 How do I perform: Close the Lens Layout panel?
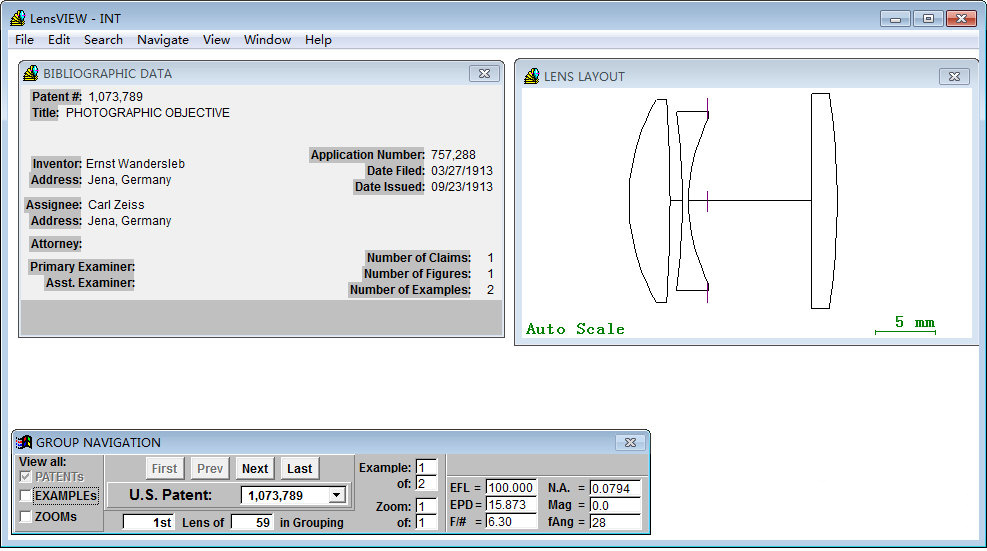(x=954, y=77)
